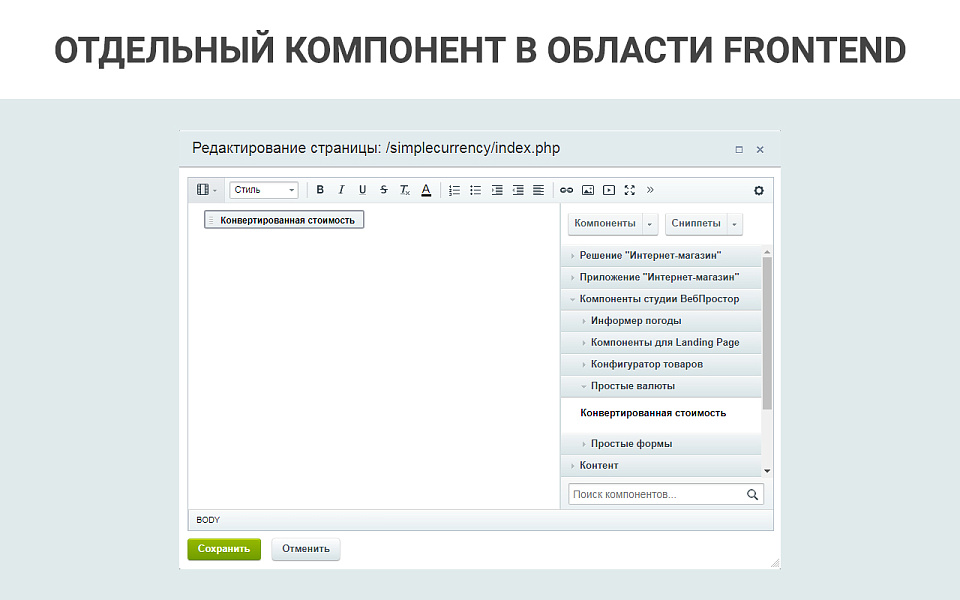Apply strikethrough to text

[383, 190]
